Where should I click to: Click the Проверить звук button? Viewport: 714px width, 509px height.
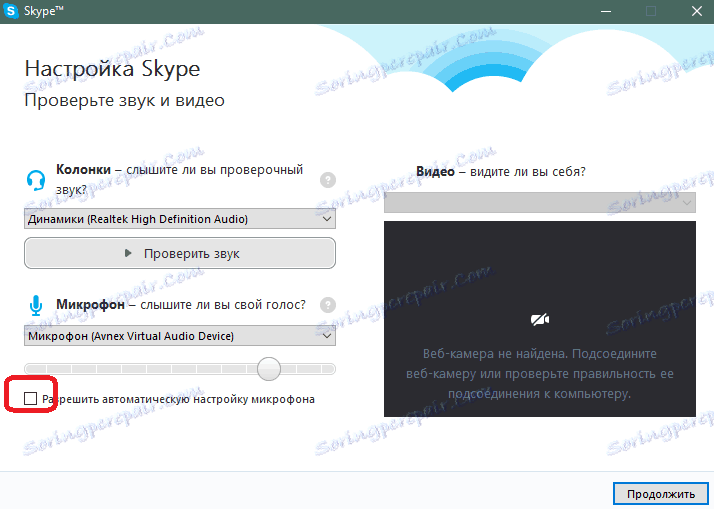(180, 253)
